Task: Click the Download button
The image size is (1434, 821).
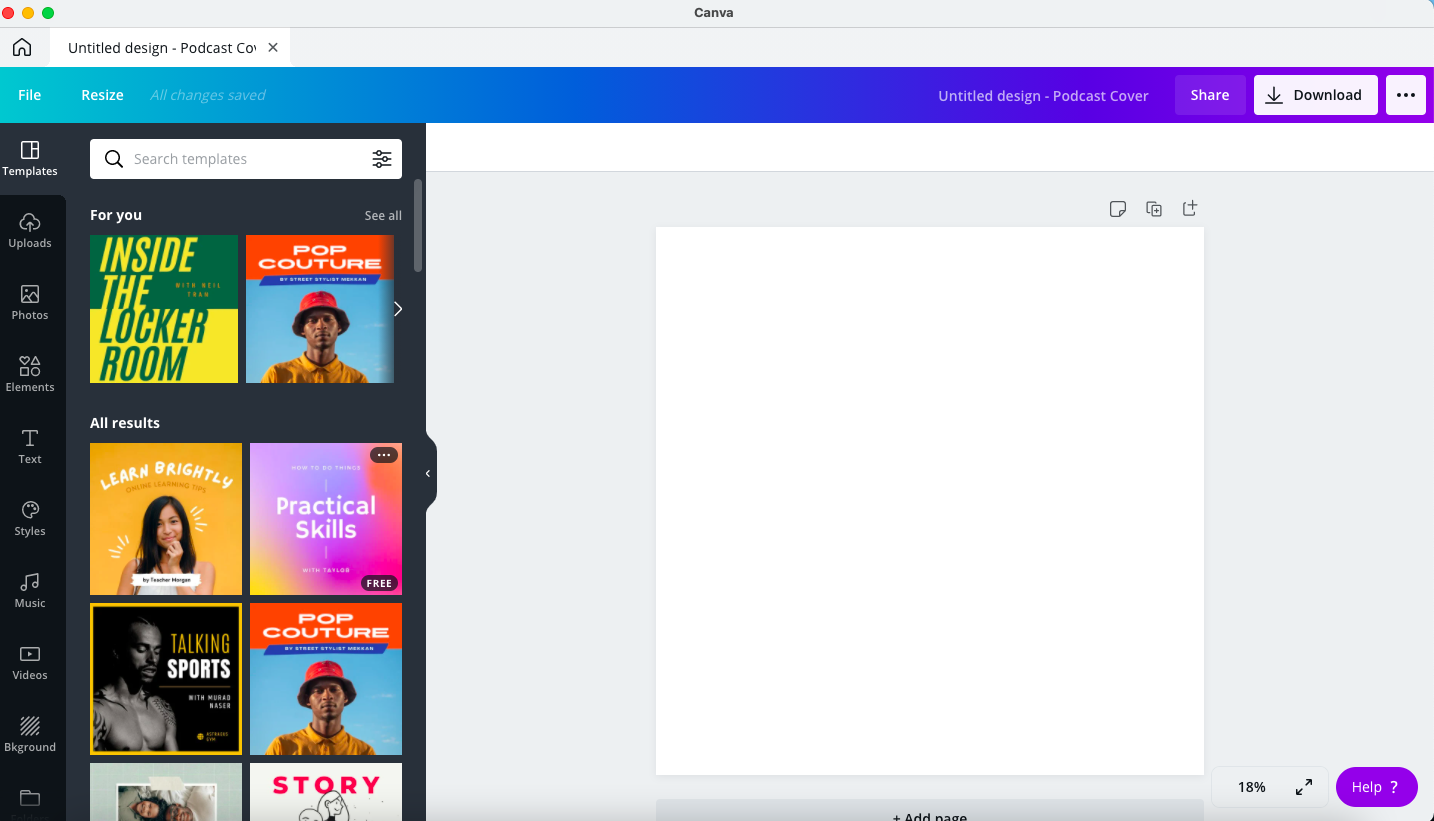Action: pos(1315,95)
